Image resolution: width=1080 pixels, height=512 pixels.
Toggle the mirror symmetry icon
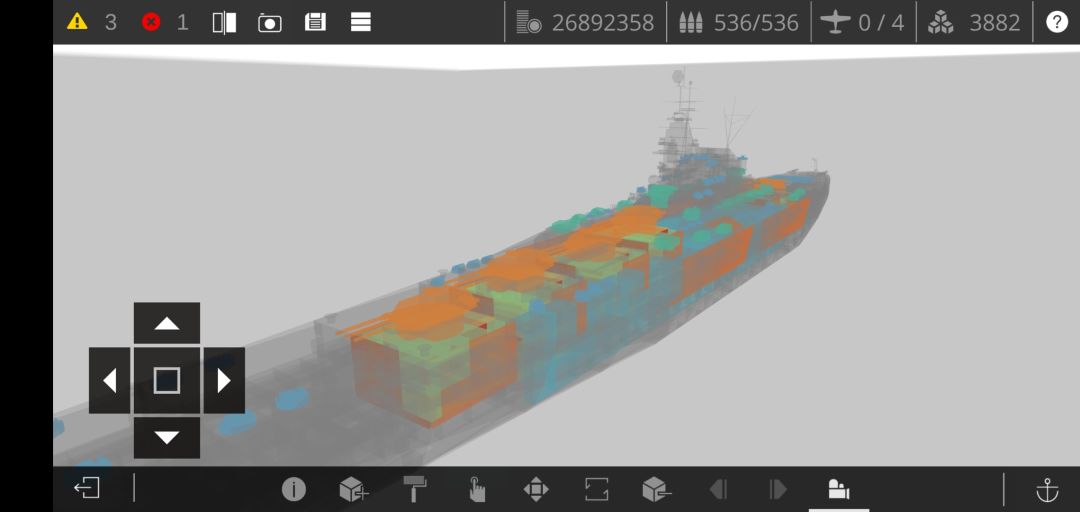[224, 22]
